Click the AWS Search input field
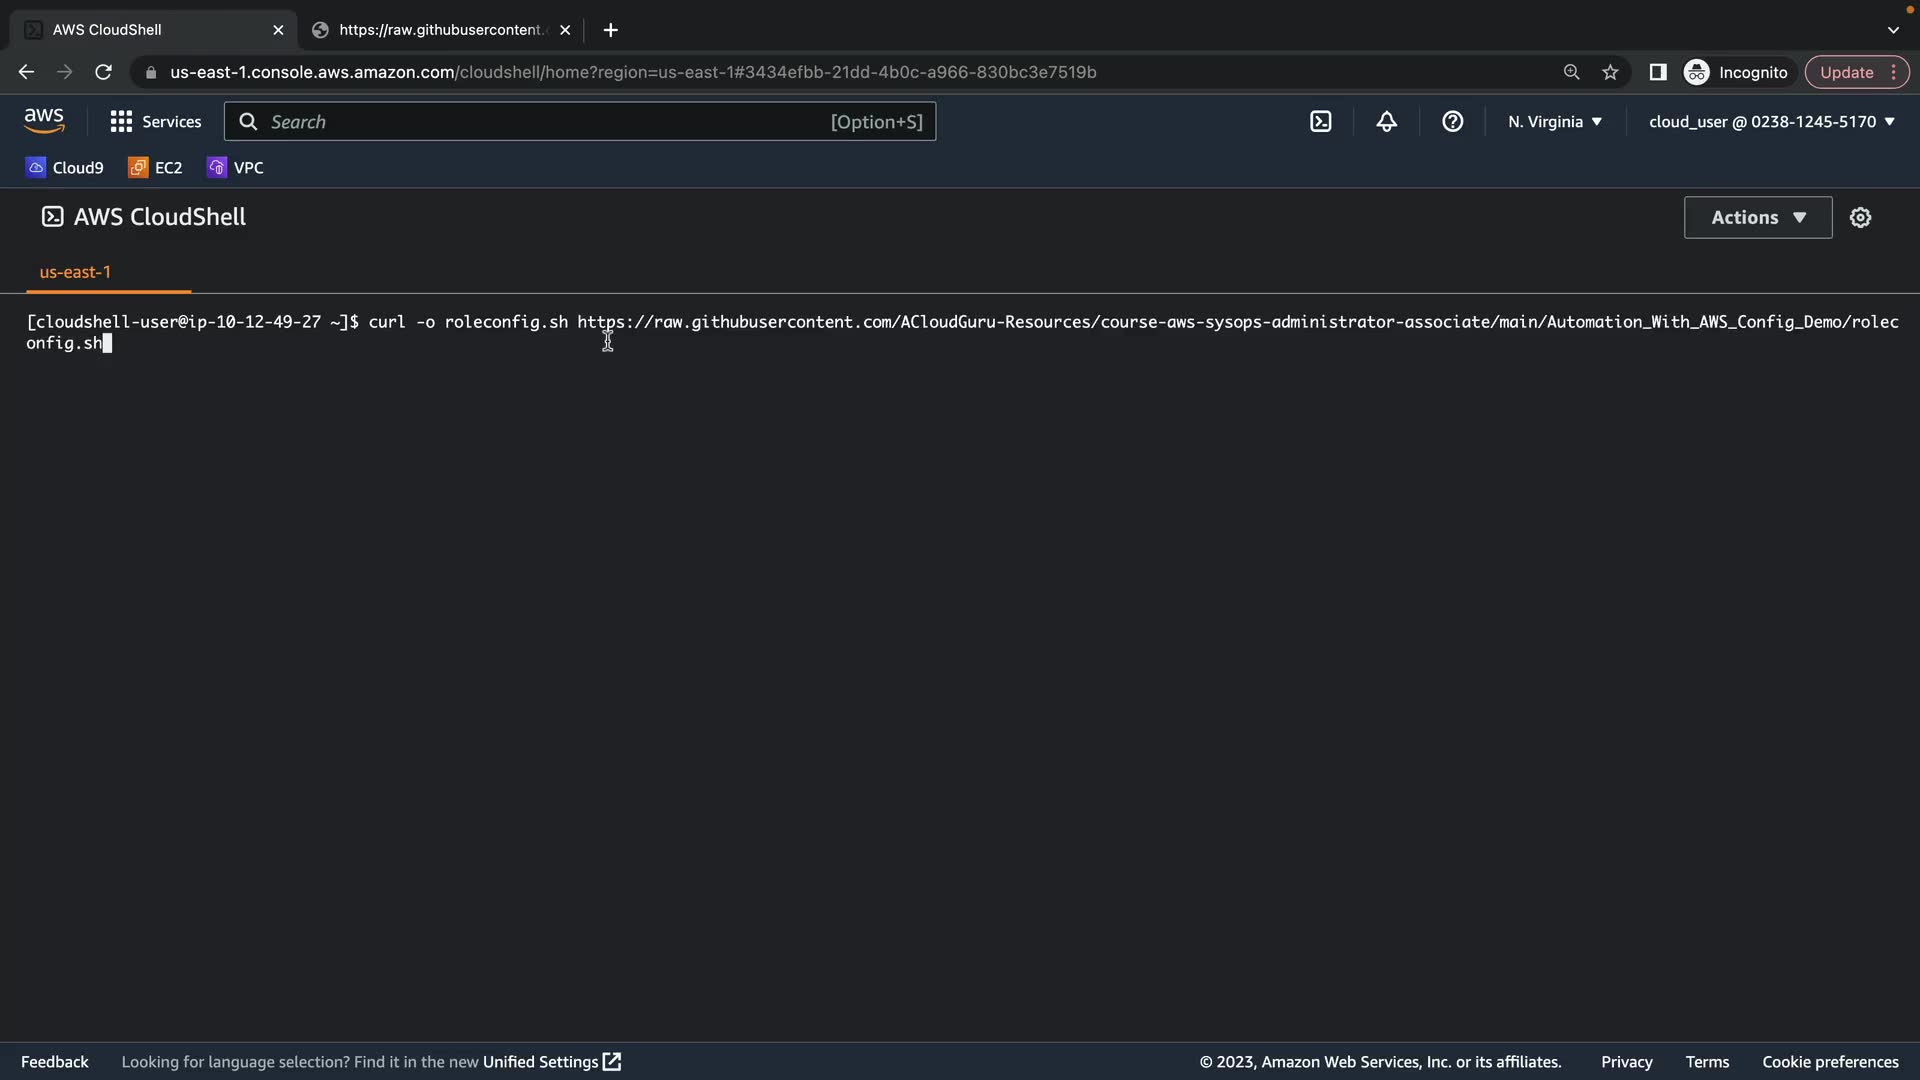Image resolution: width=1920 pixels, height=1080 pixels. coord(545,122)
